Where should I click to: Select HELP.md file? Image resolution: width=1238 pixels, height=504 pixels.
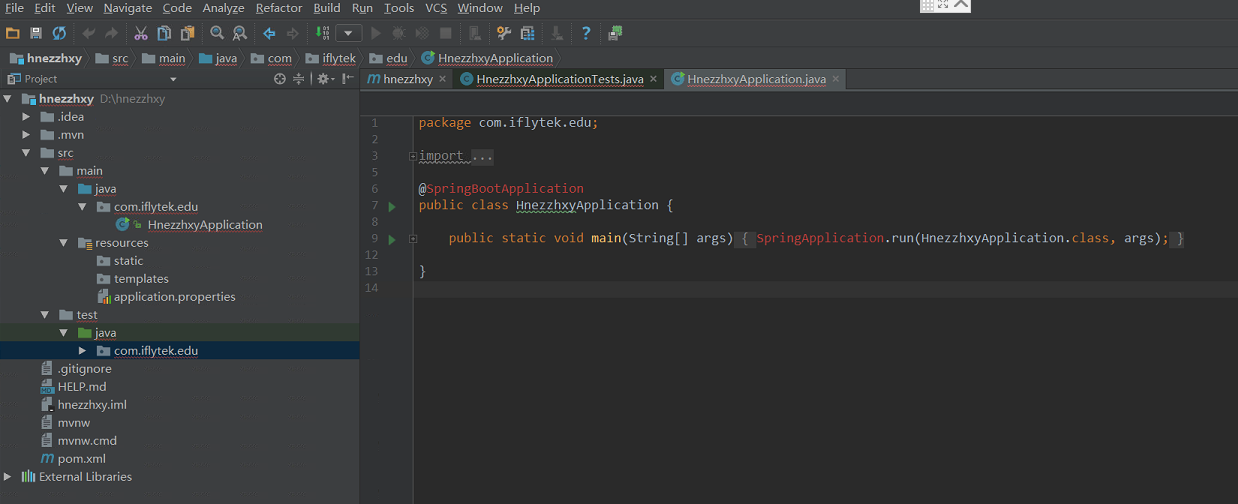click(81, 387)
